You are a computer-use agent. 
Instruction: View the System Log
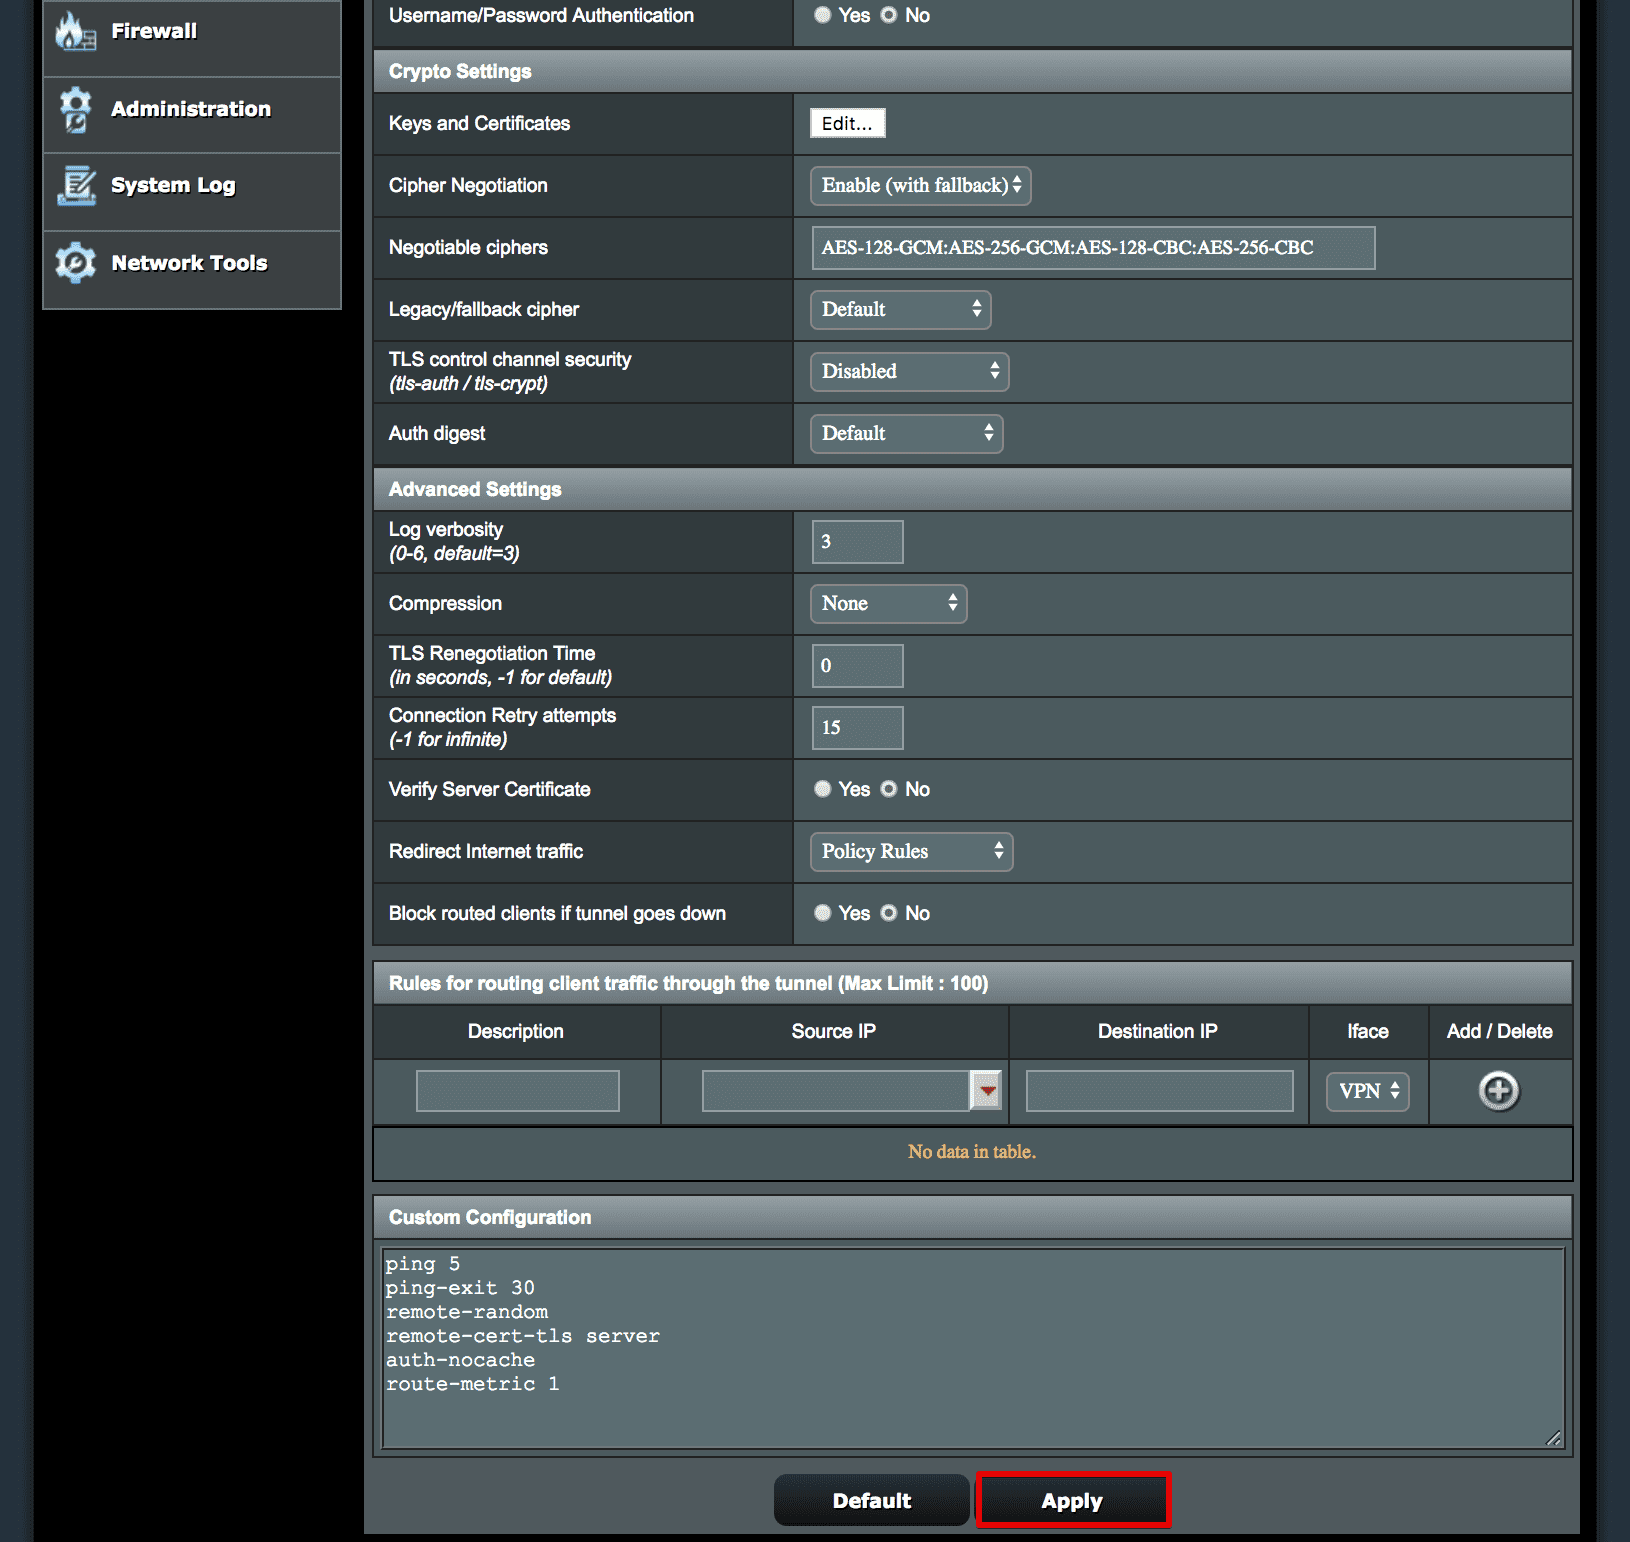[172, 185]
